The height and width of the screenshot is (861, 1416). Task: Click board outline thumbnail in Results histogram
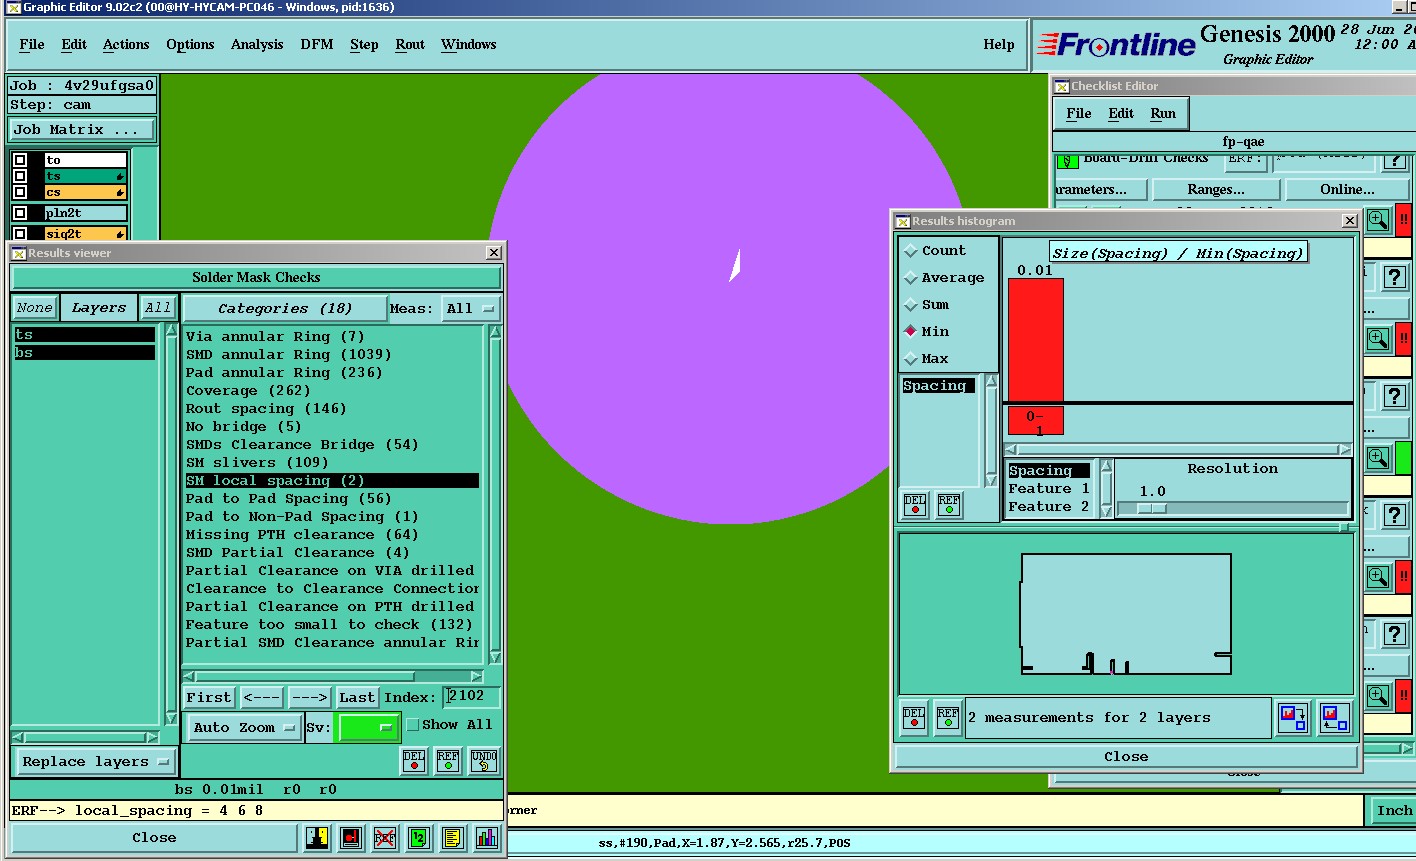[x=1125, y=614]
